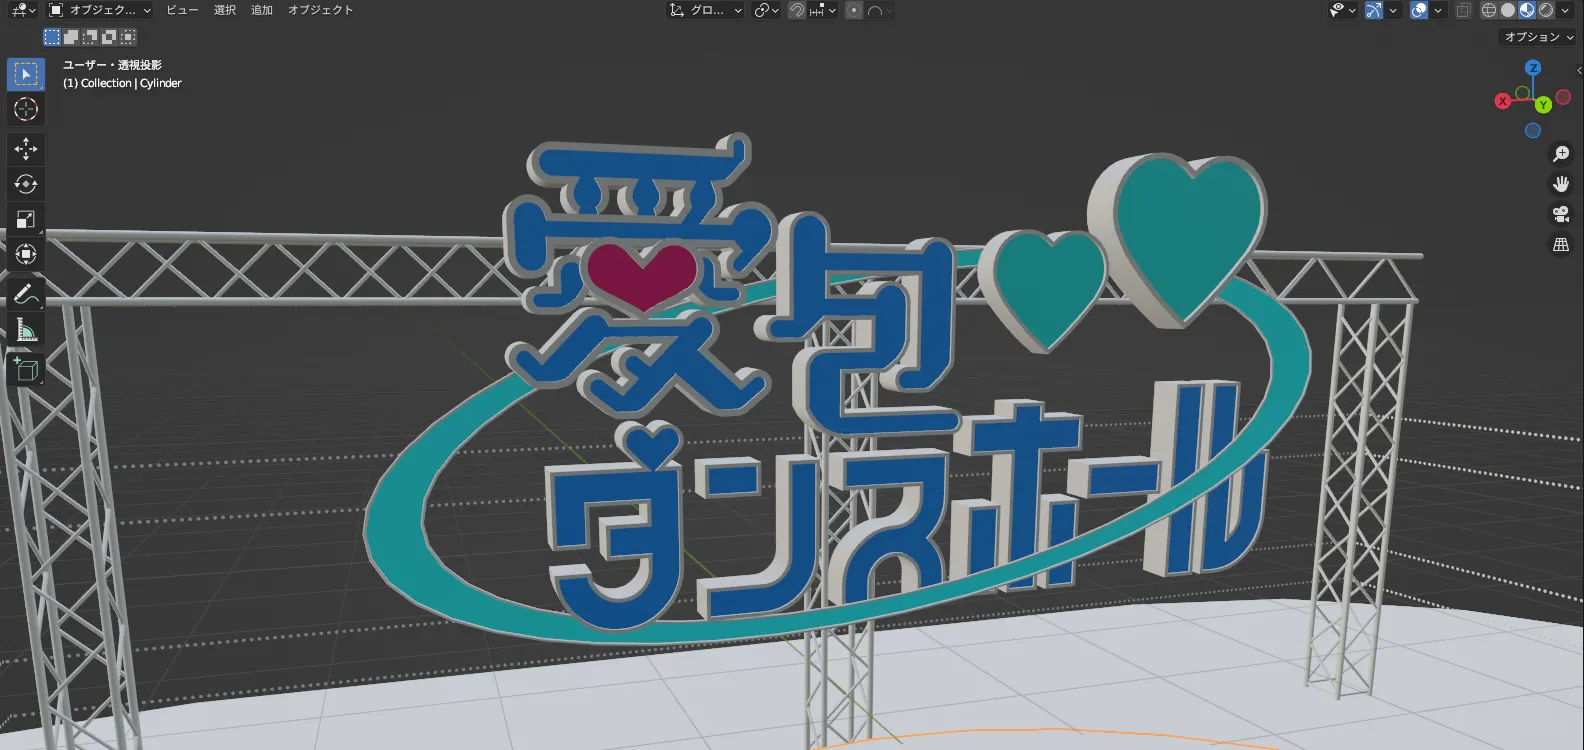Select the new-selection mode icon

tap(52, 37)
